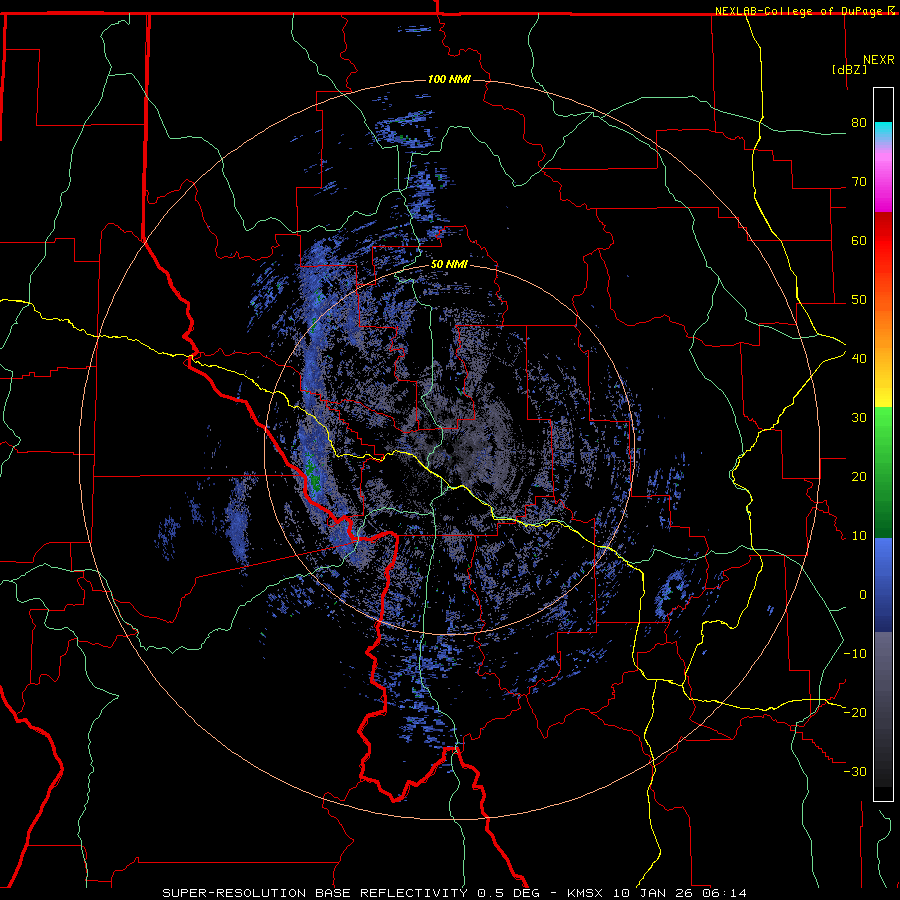Click the 80 dBZ tick label
The height and width of the screenshot is (900, 900).
tap(859, 122)
